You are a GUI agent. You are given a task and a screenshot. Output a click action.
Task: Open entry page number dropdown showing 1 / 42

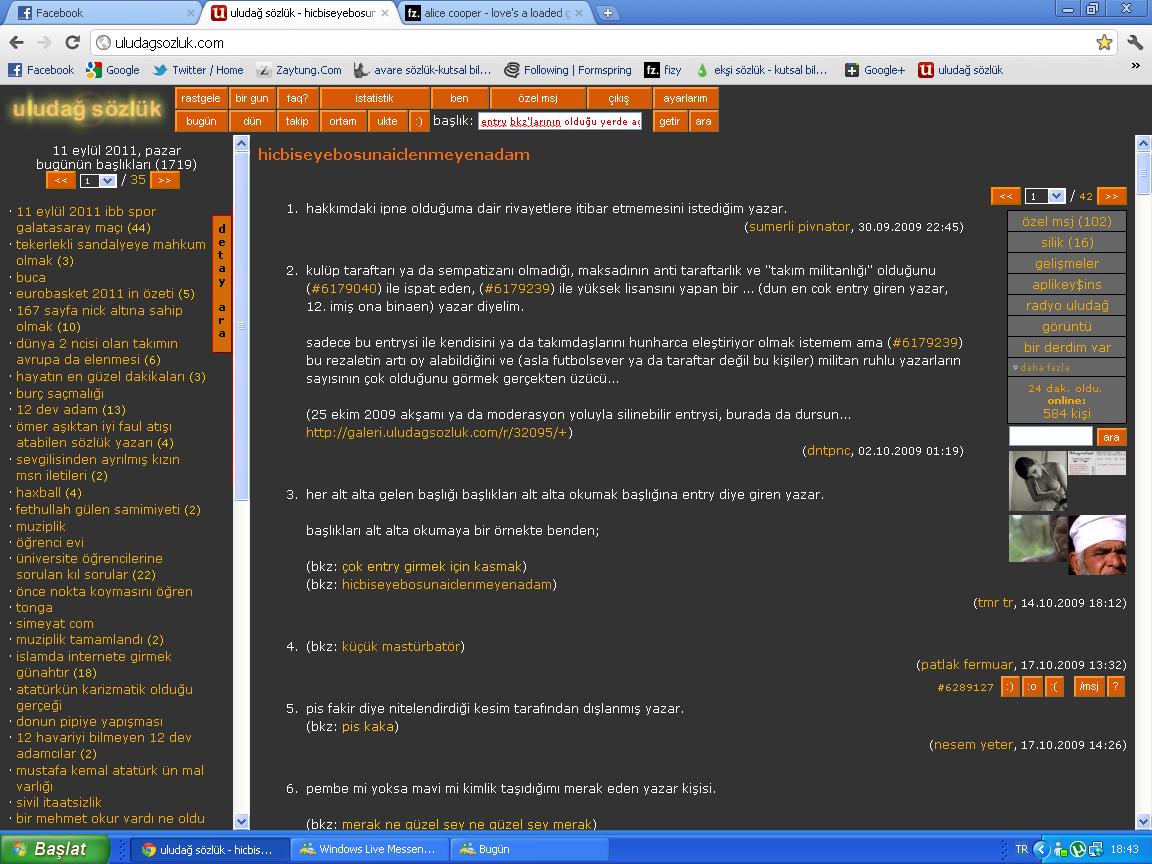pos(1045,196)
